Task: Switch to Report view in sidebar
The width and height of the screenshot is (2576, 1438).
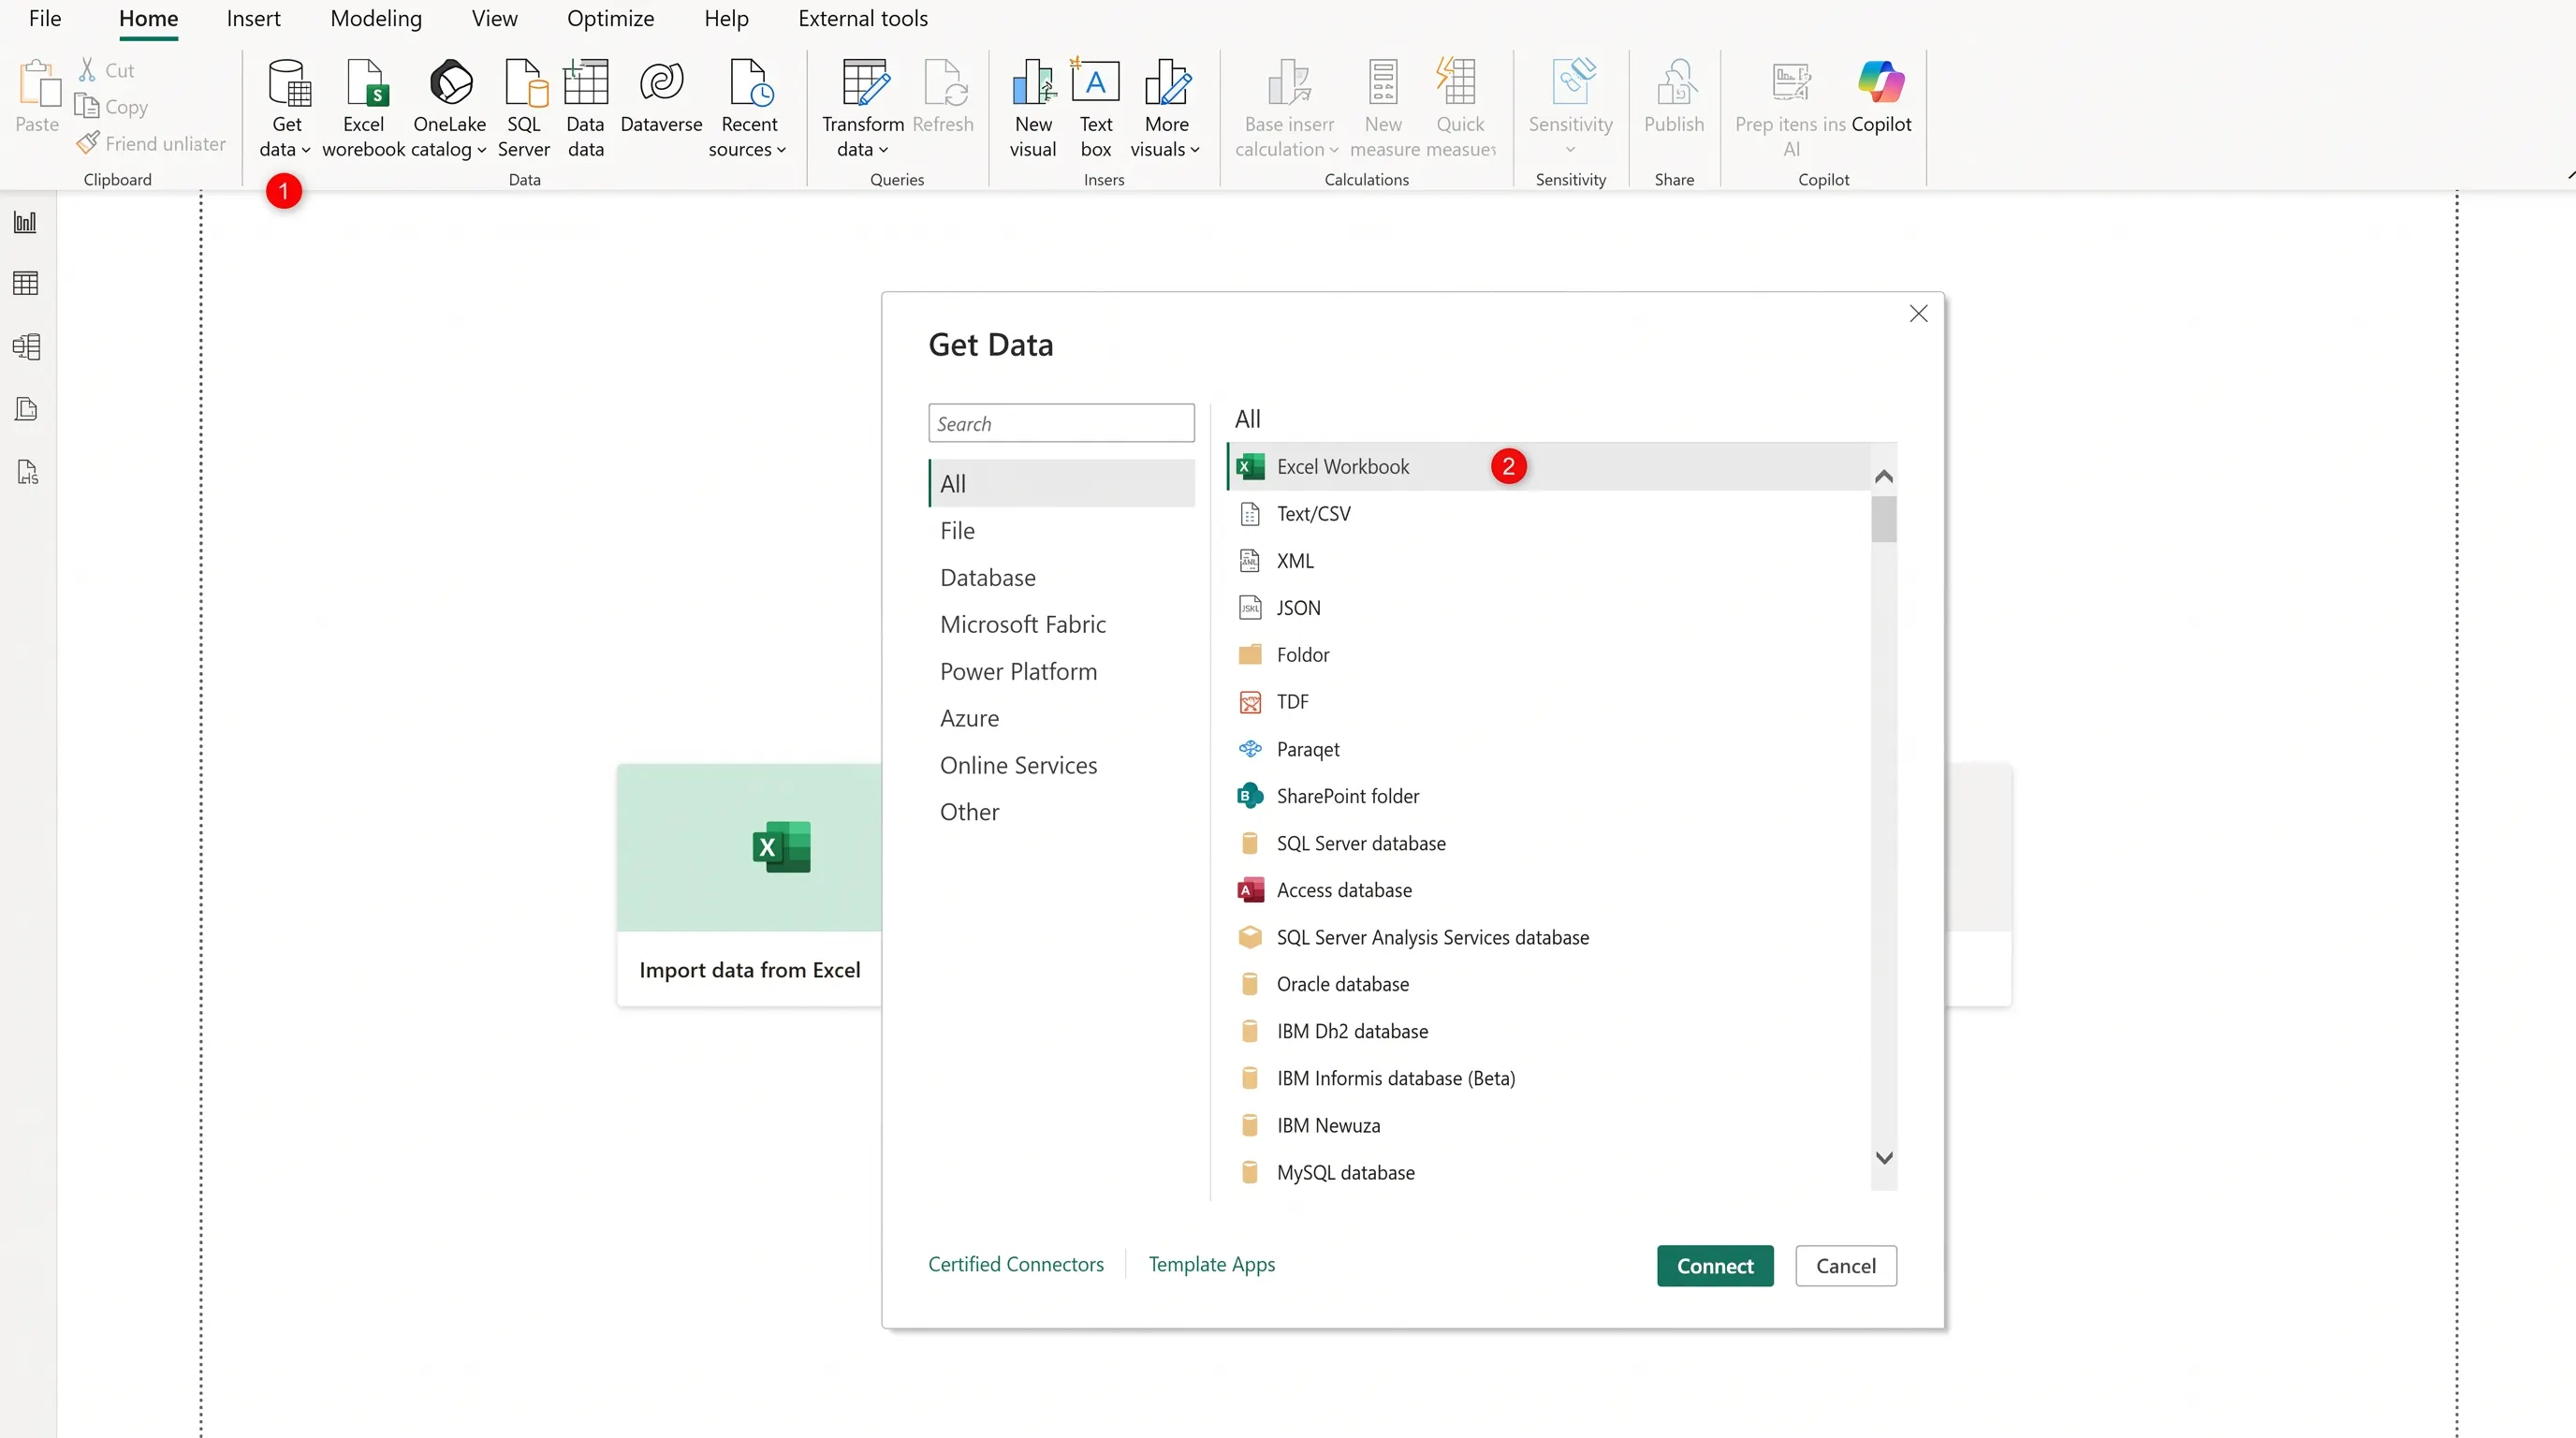Action: point(26,222)
